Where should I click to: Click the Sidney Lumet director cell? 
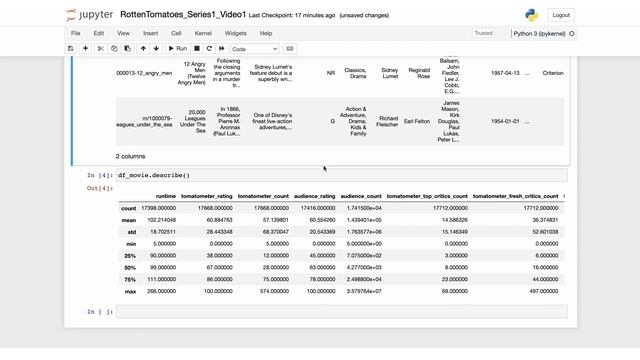[x=390, y=73]
